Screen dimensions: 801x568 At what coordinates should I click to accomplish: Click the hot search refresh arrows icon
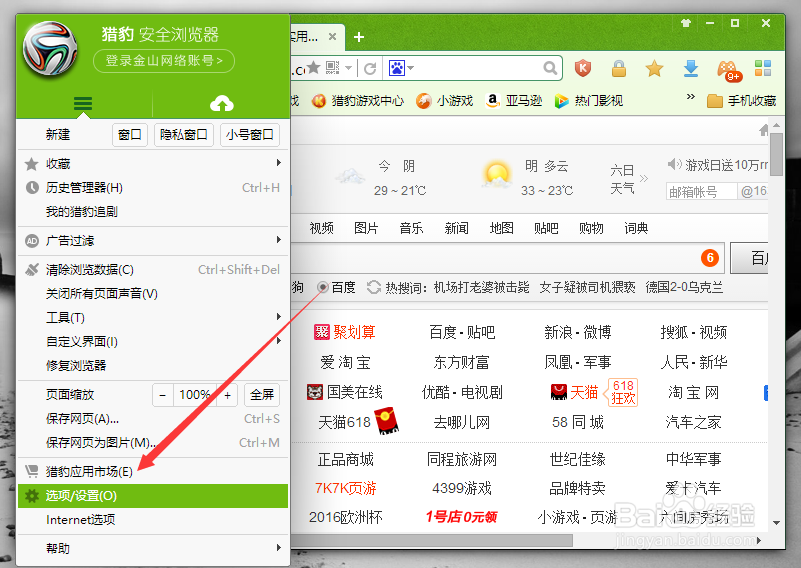(x=374, y=288)
